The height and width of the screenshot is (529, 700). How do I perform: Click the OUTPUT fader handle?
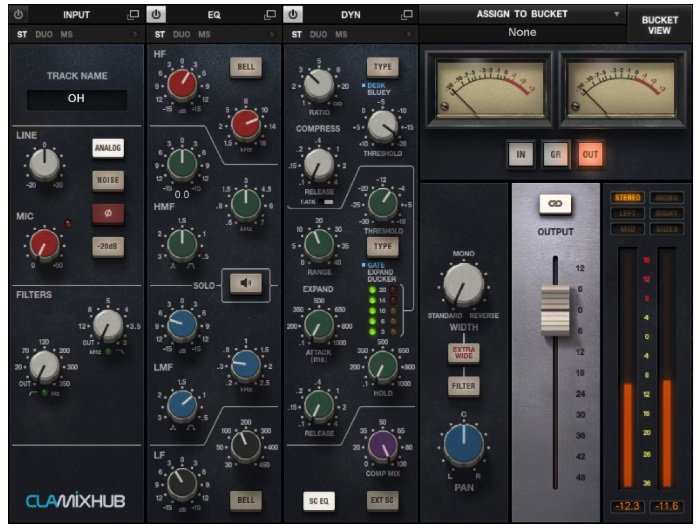[x=553, y=309]
